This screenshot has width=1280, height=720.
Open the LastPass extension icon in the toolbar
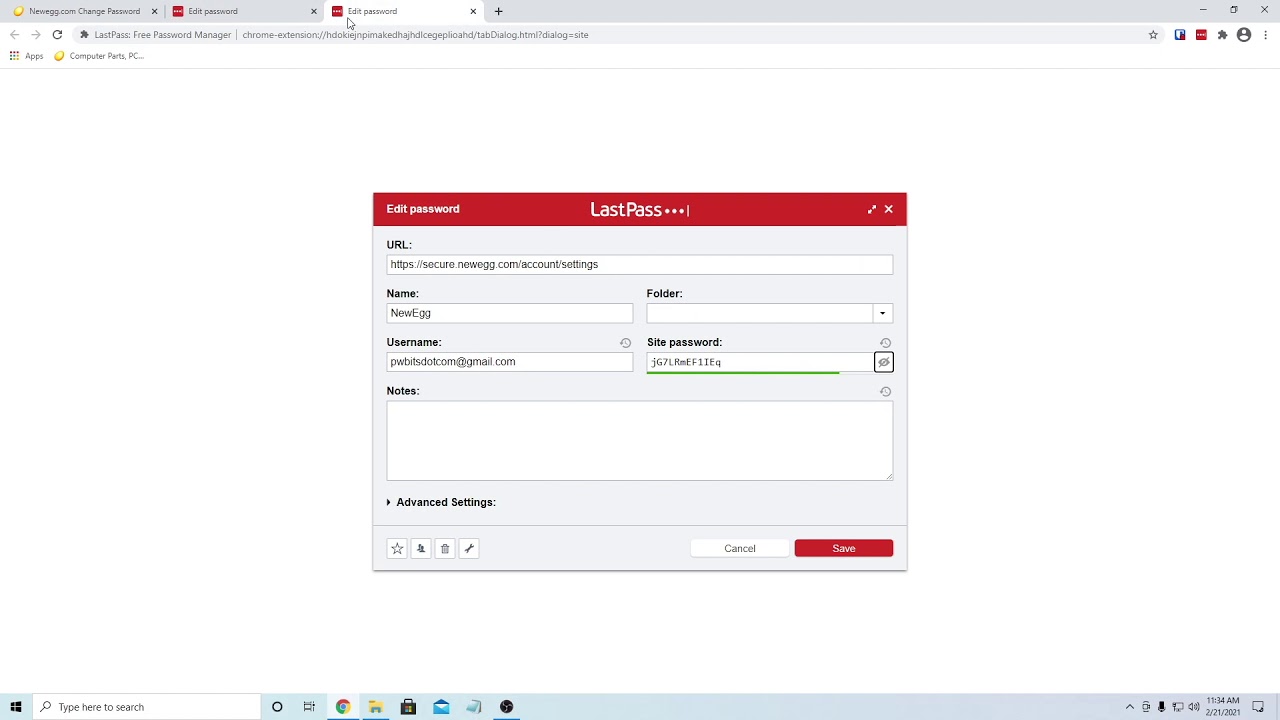1201,35
